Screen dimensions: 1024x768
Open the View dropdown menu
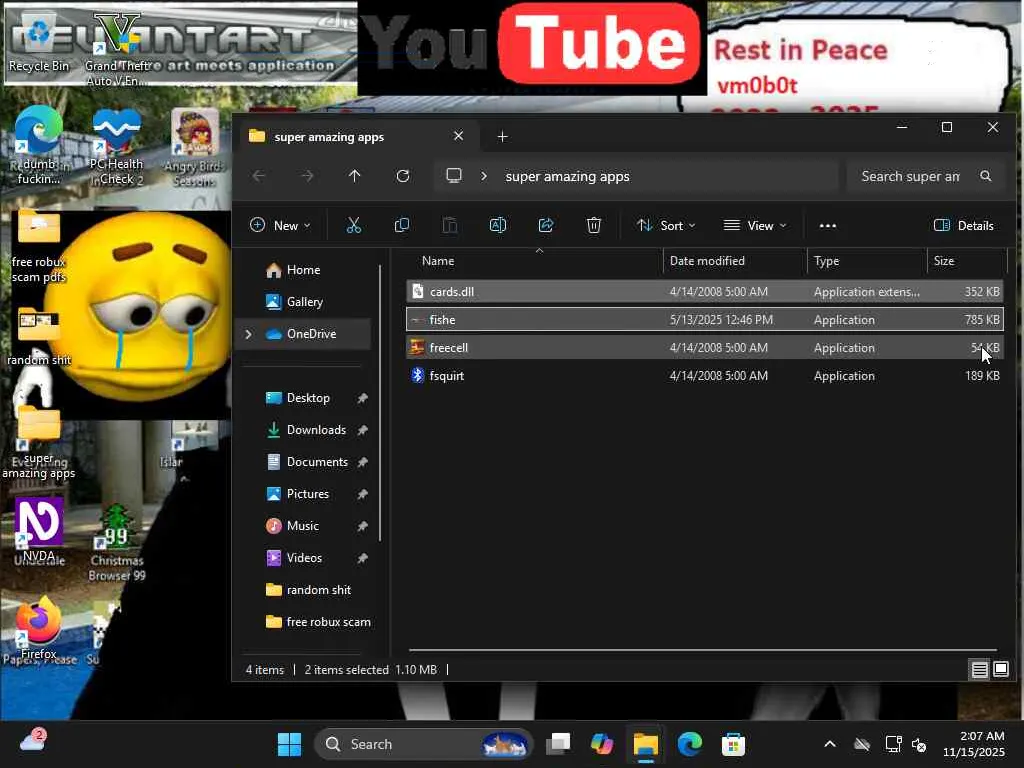[x=755, y=225]
